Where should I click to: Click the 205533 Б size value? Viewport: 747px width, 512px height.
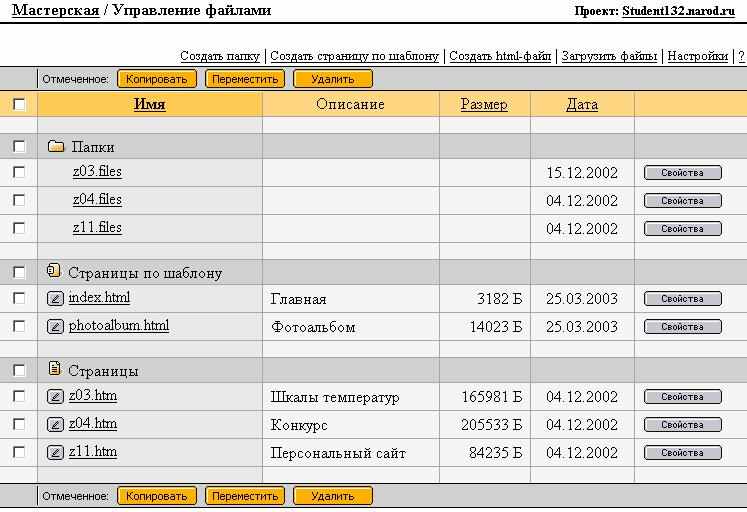coord(492,424)
